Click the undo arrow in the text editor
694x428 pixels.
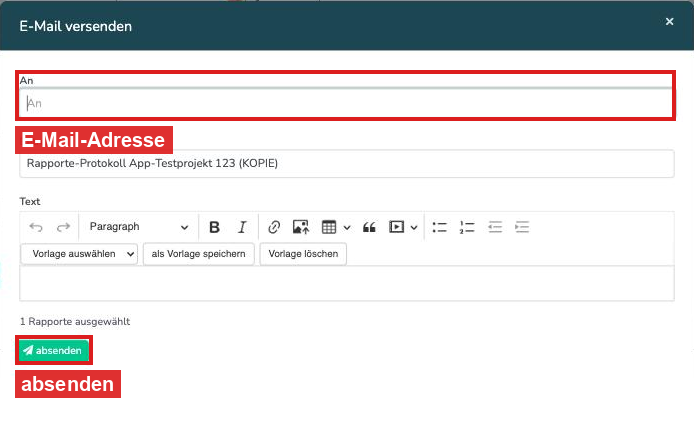click(x=36, y=227)
